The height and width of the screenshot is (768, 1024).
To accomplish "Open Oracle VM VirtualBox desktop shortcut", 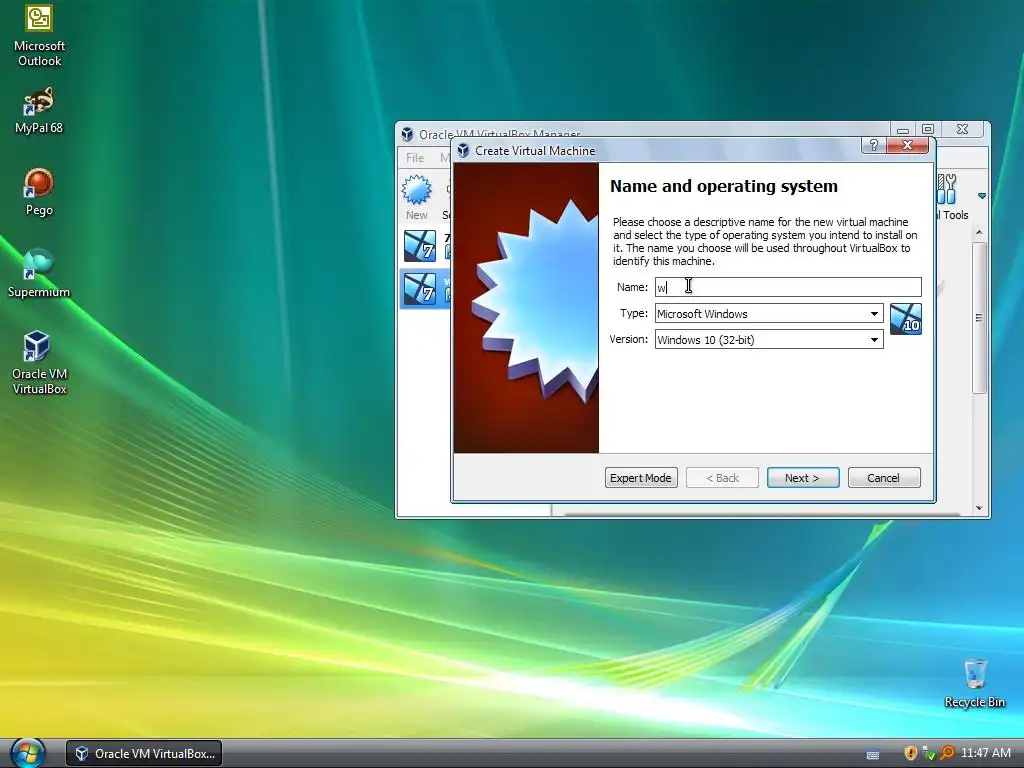I will click(39, 363).
